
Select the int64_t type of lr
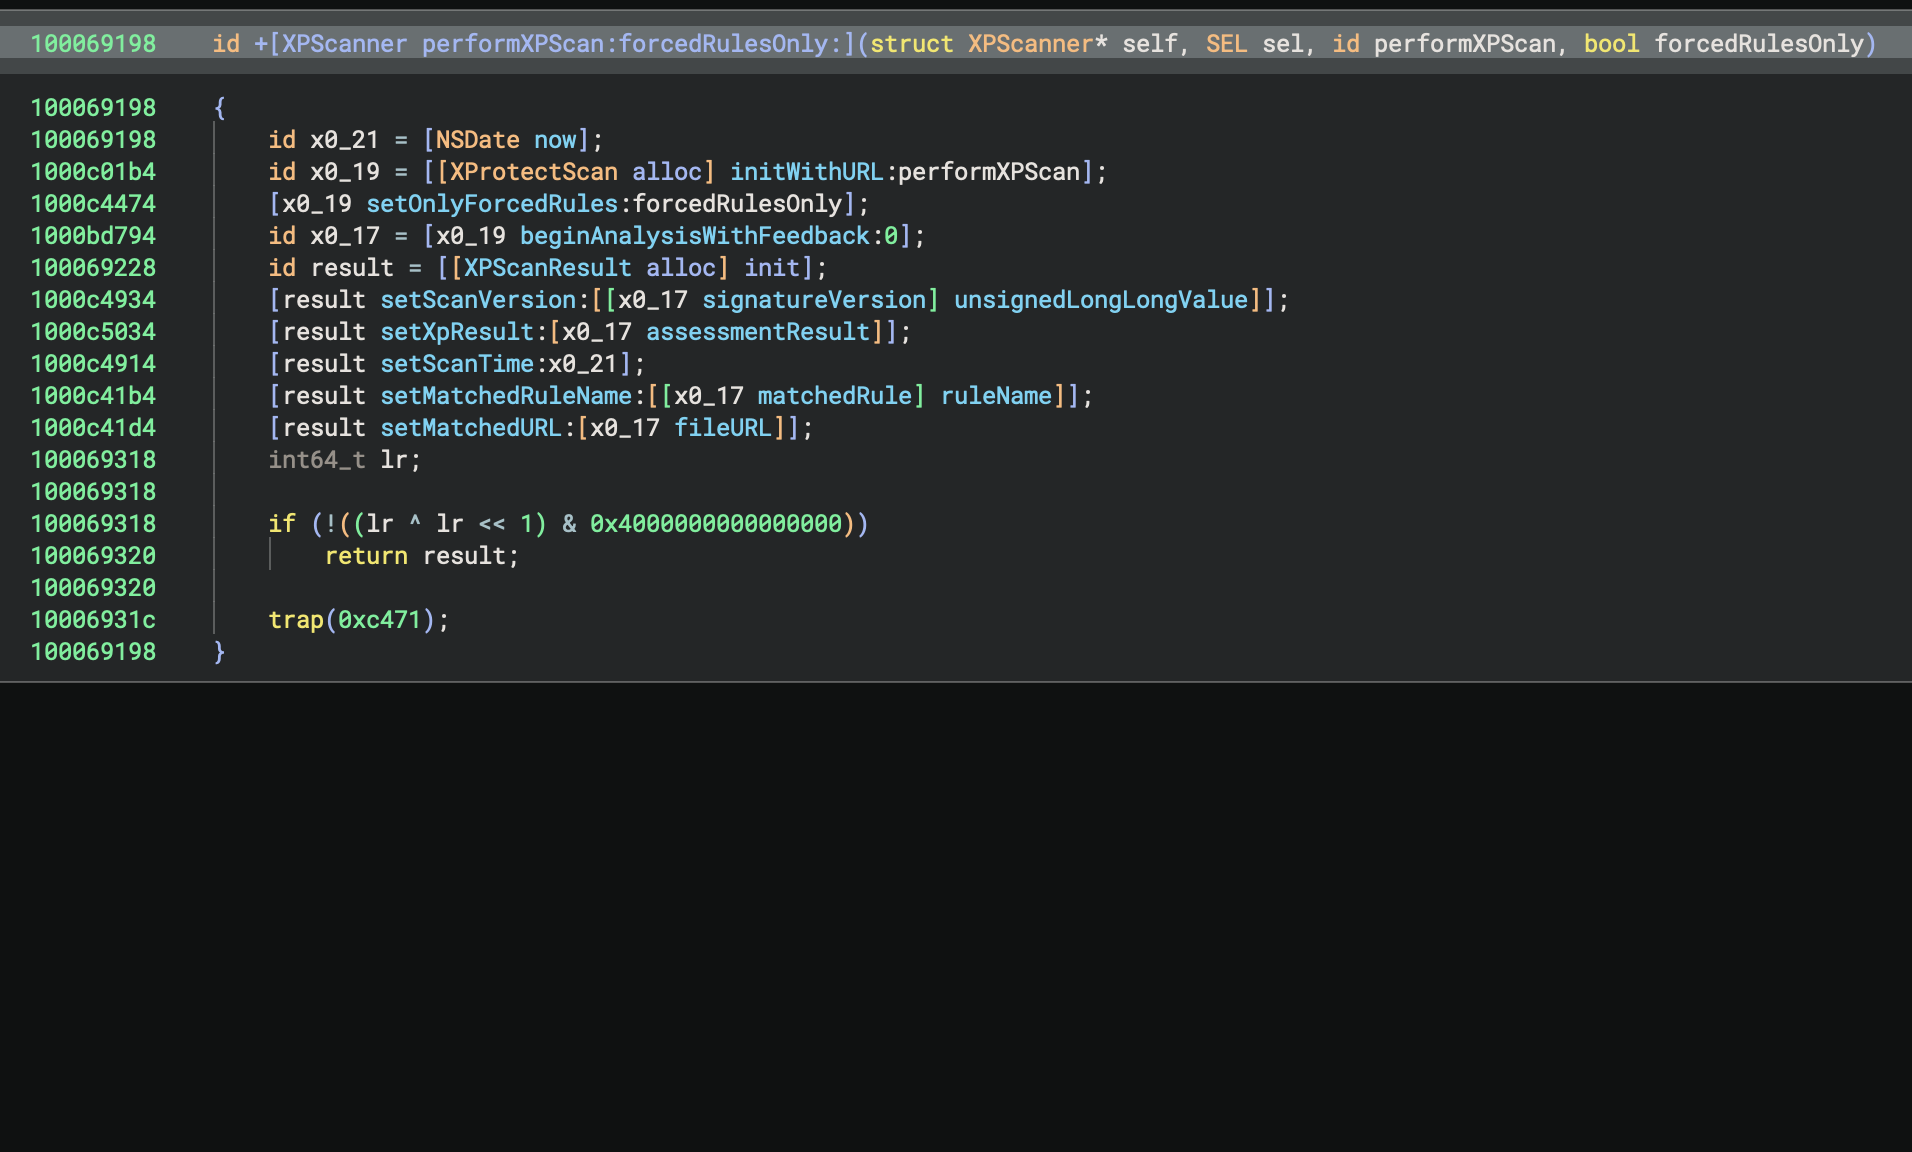[x=317, y=460]
